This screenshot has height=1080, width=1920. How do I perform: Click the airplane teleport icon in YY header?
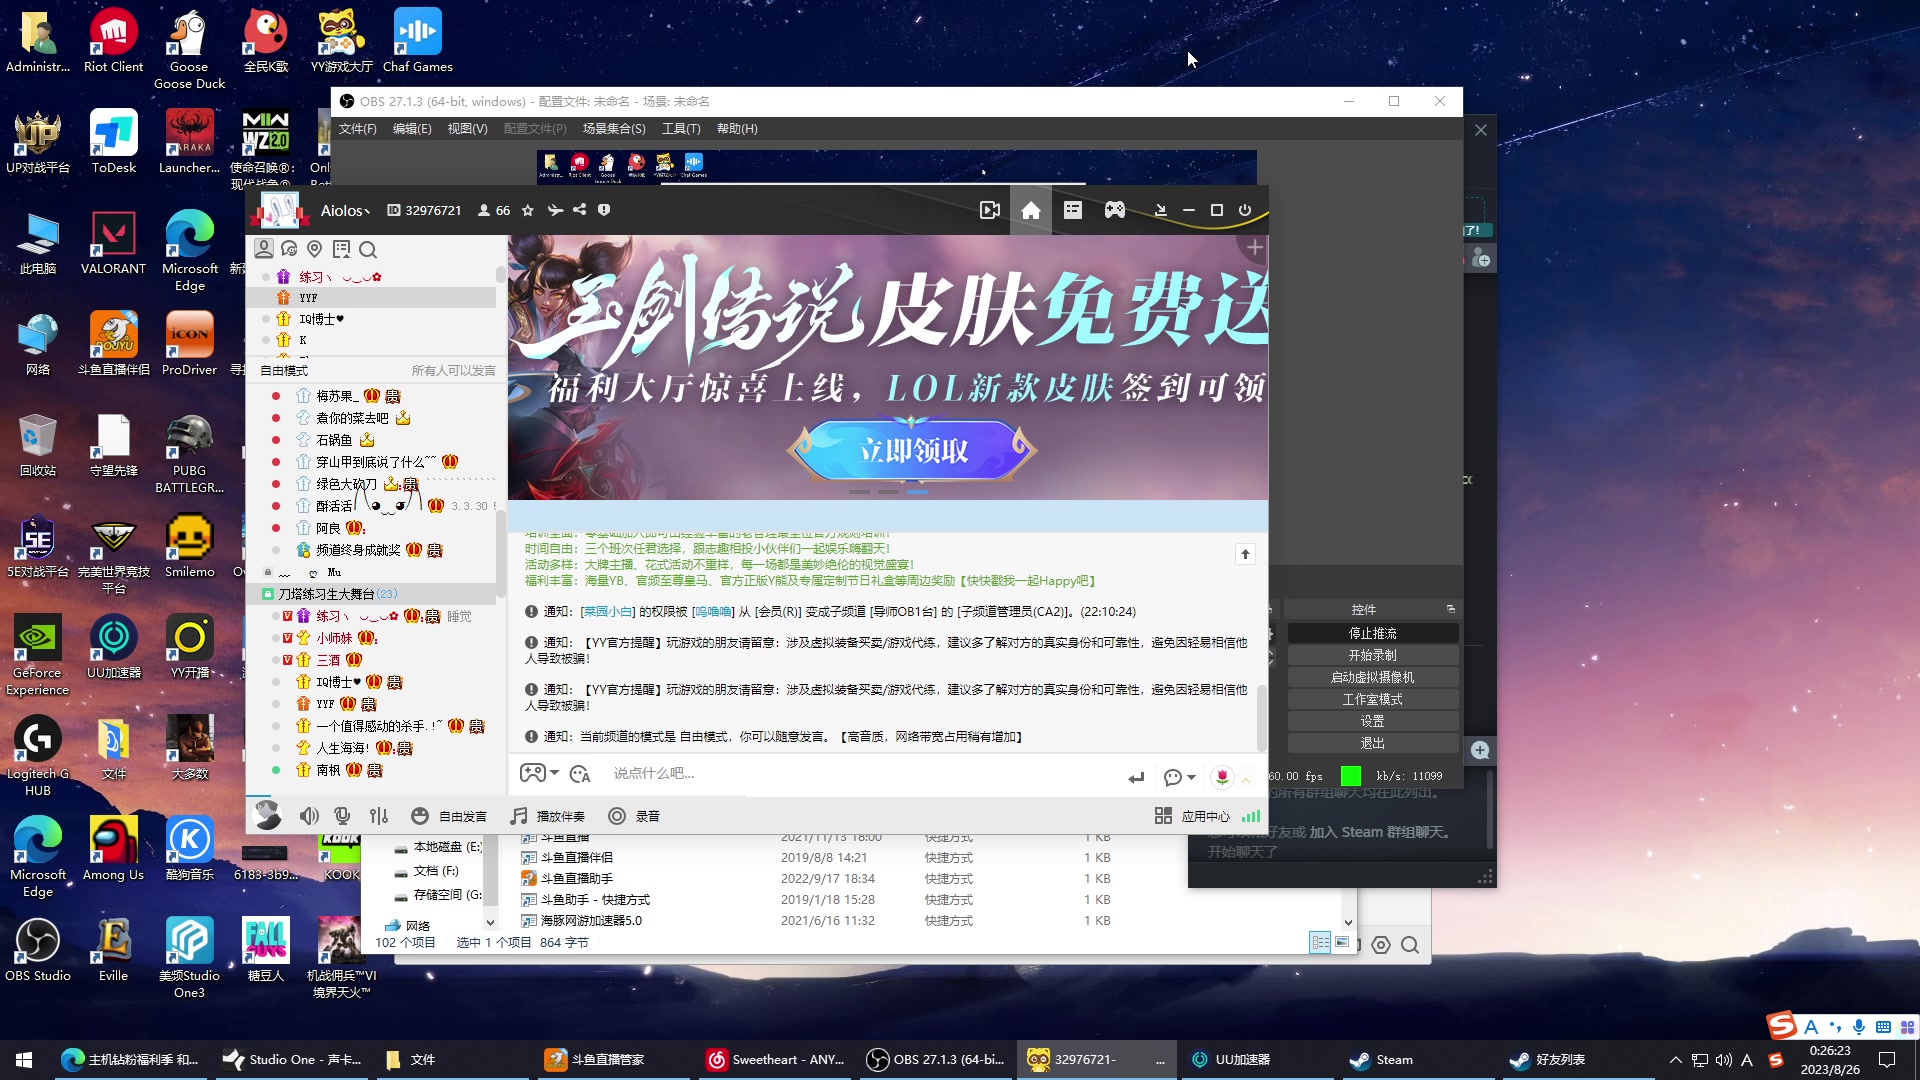tap(555, 211)
